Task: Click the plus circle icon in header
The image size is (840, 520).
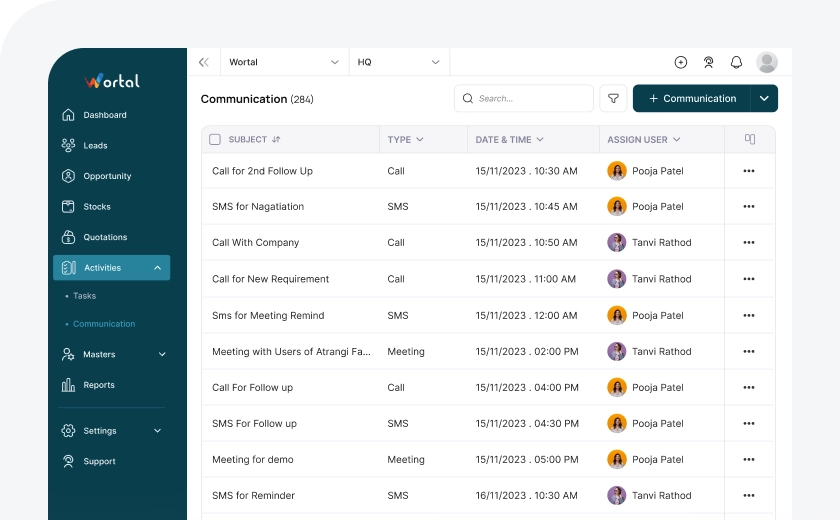Action: click(x=681, y=62)
